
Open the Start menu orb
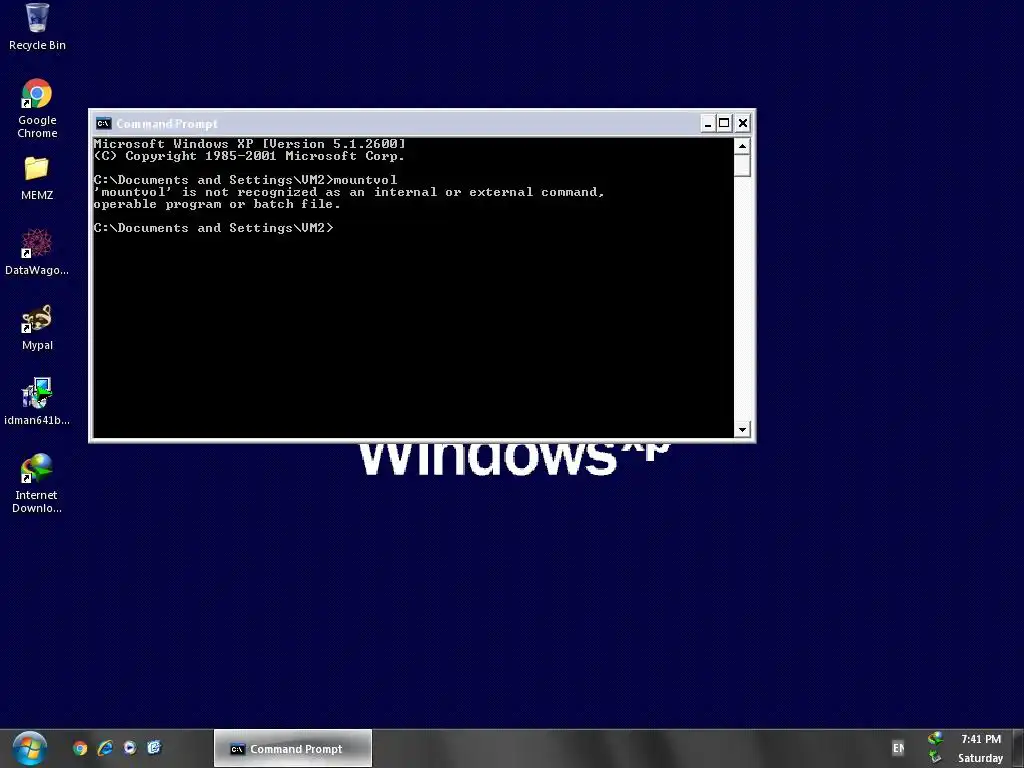coord(29,748)
